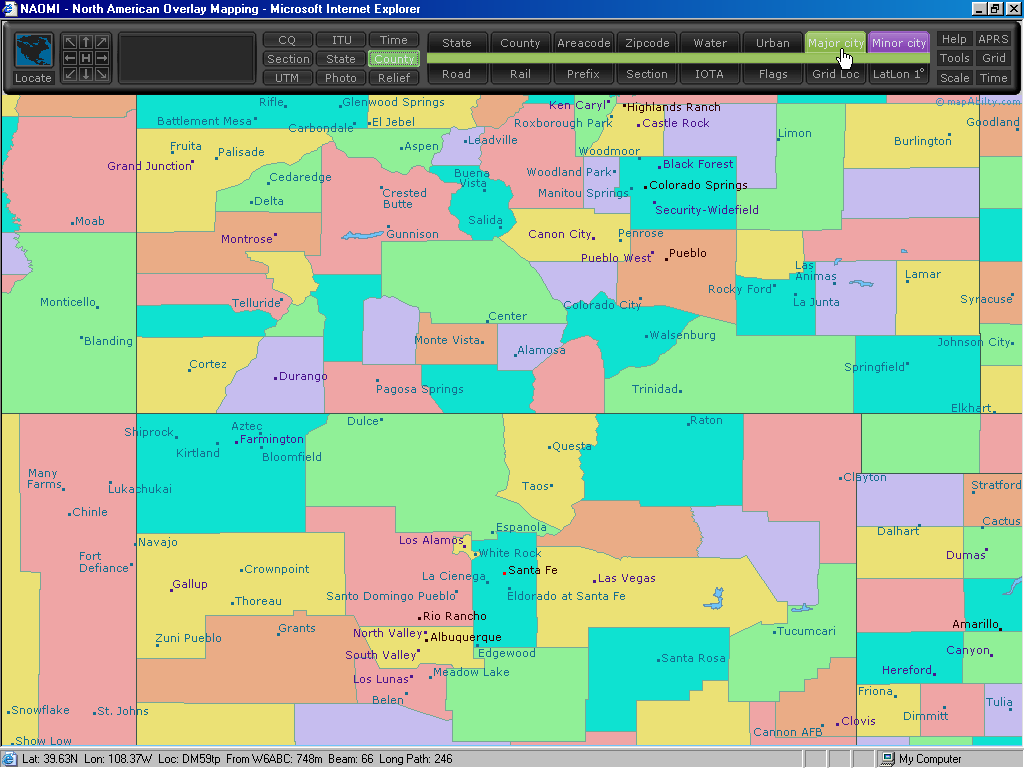This screenshot has height=768, width=1024.
Task: Click the Time button in the right-hand panel
Action: [993, 78]
